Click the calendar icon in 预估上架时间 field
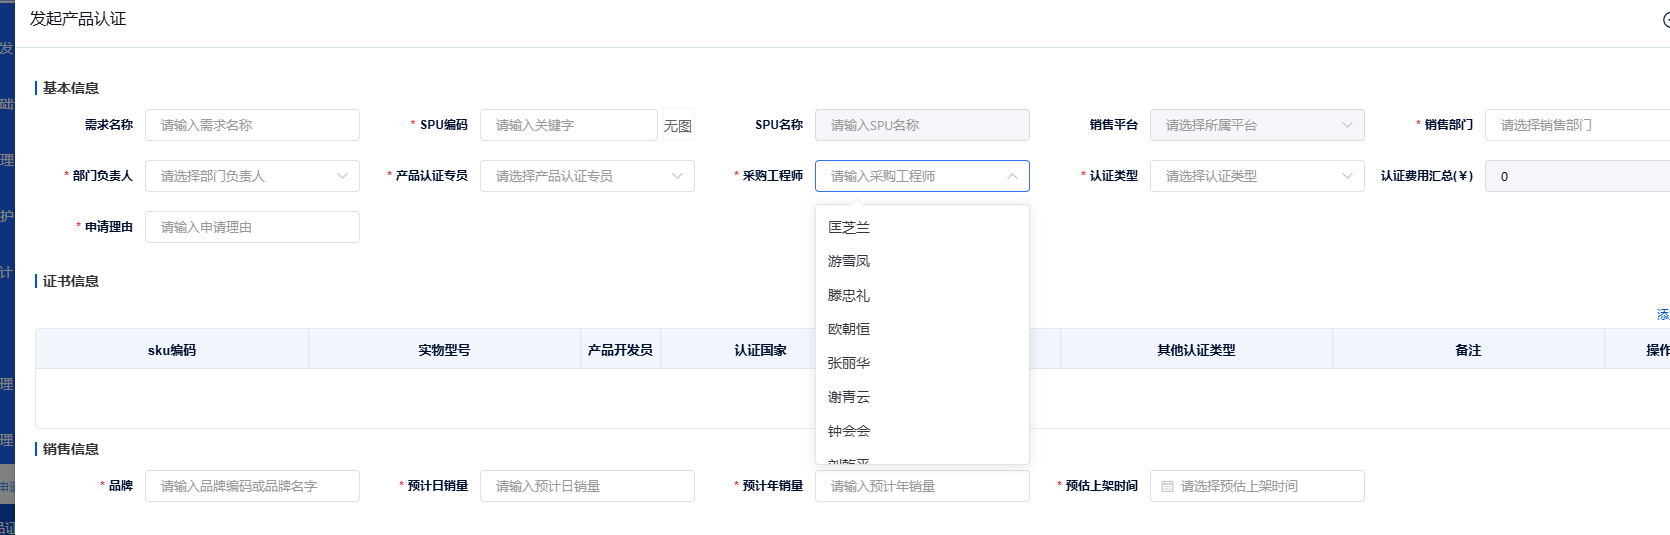 tap(1167, 486)
